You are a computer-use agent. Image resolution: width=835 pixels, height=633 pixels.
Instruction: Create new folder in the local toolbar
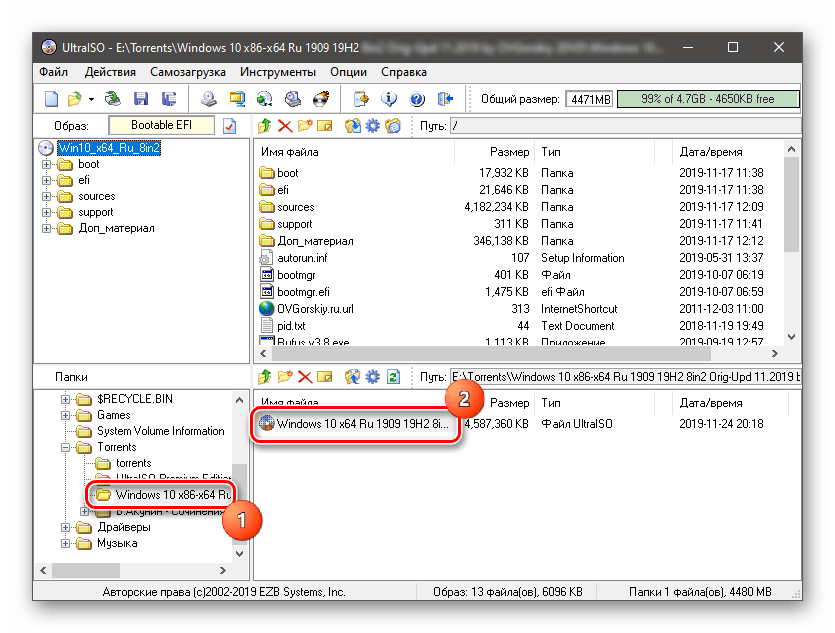coord(285,377)
